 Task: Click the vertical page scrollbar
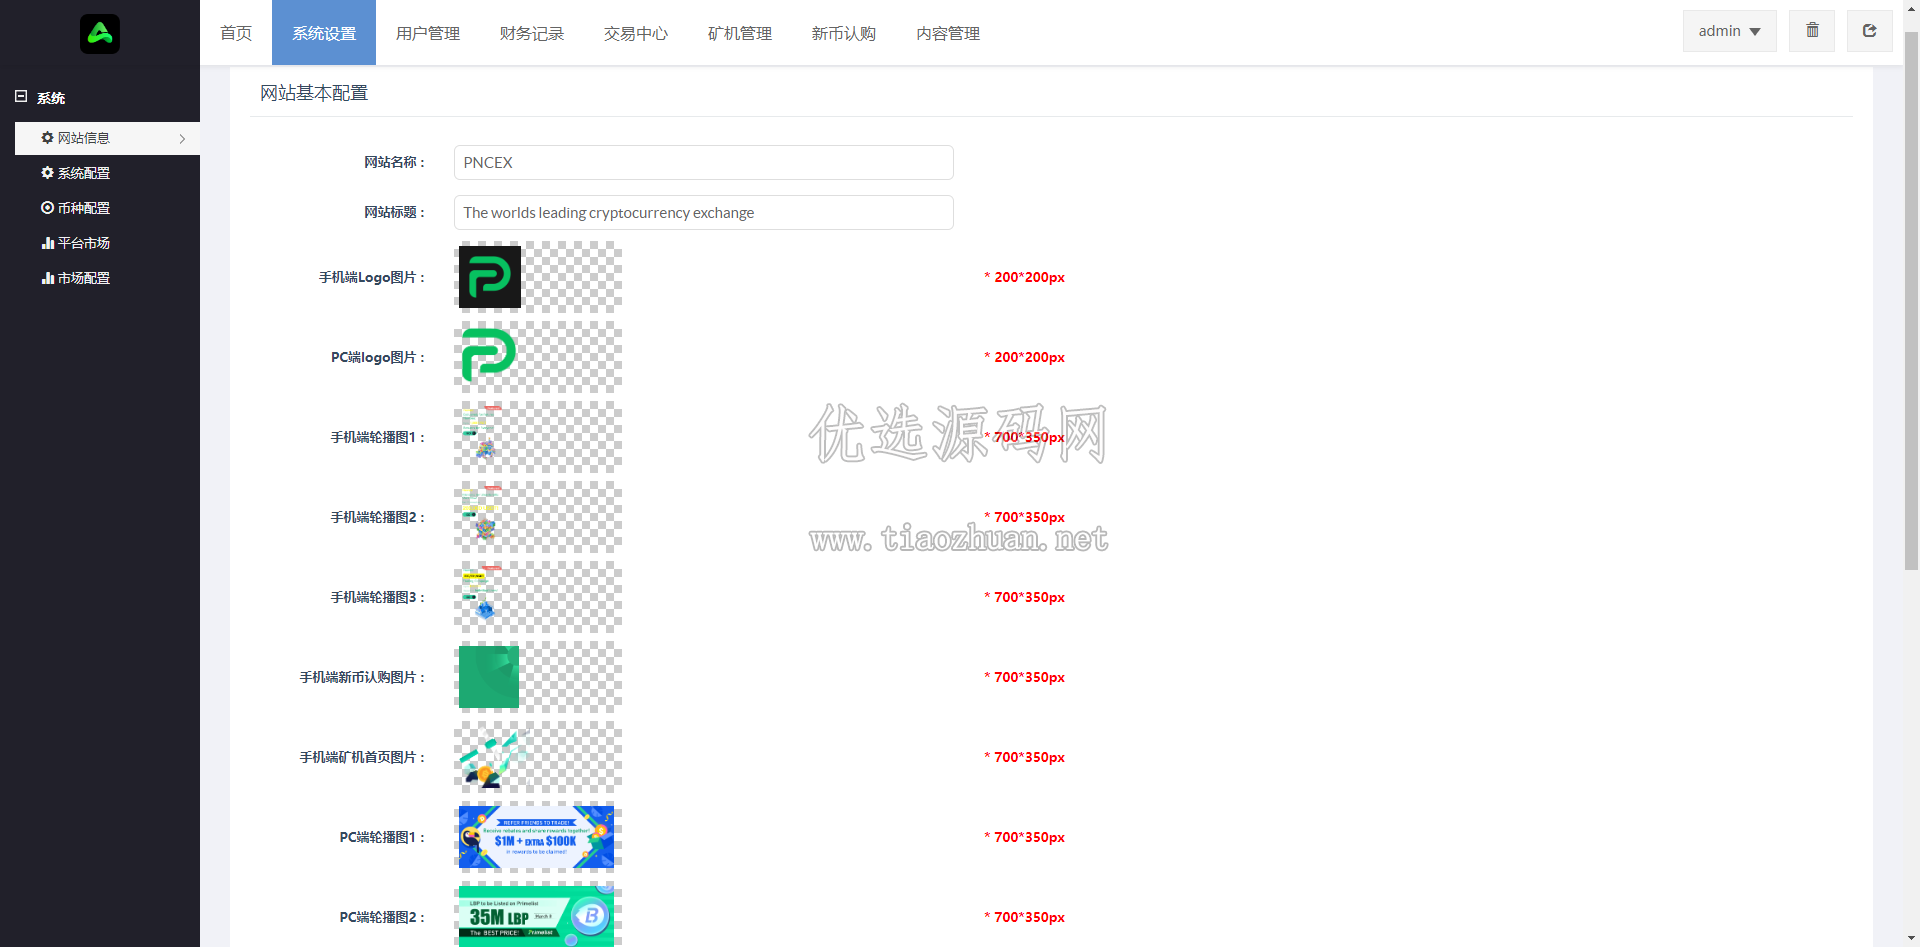(1911, 300)
